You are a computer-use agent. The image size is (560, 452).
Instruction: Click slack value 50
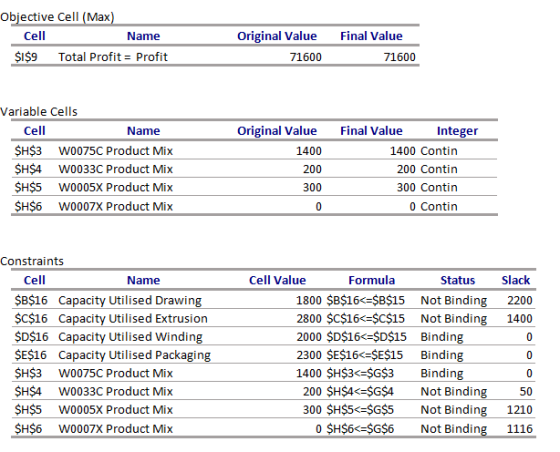pyautogui.click(x=526, y=391)
